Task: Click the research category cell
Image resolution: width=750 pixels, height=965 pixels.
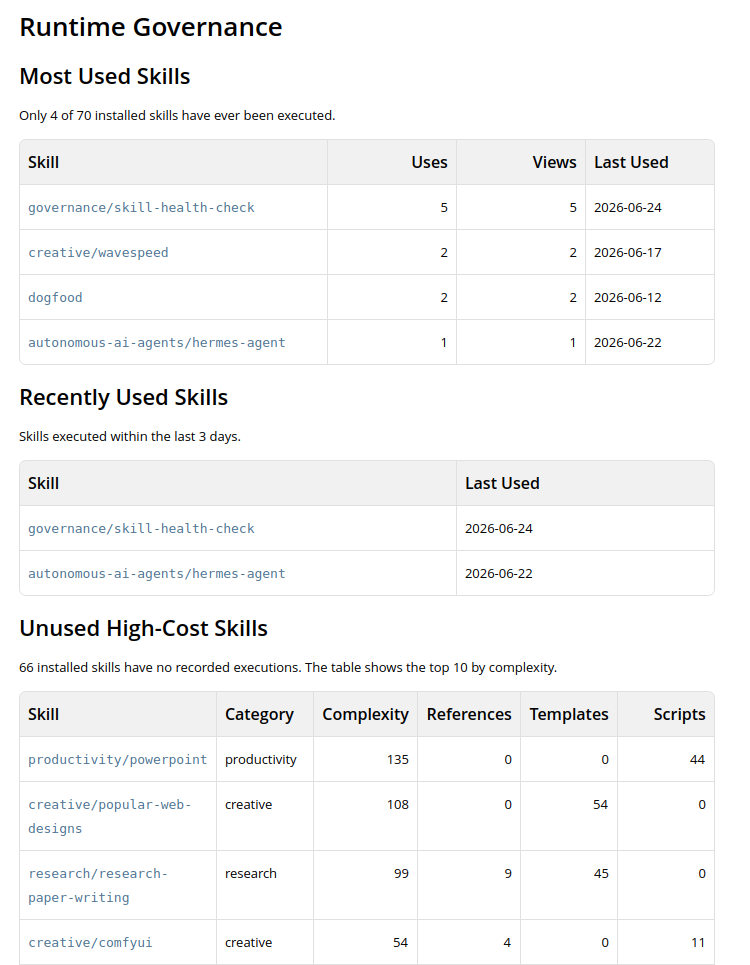Action: click(251, 873)
